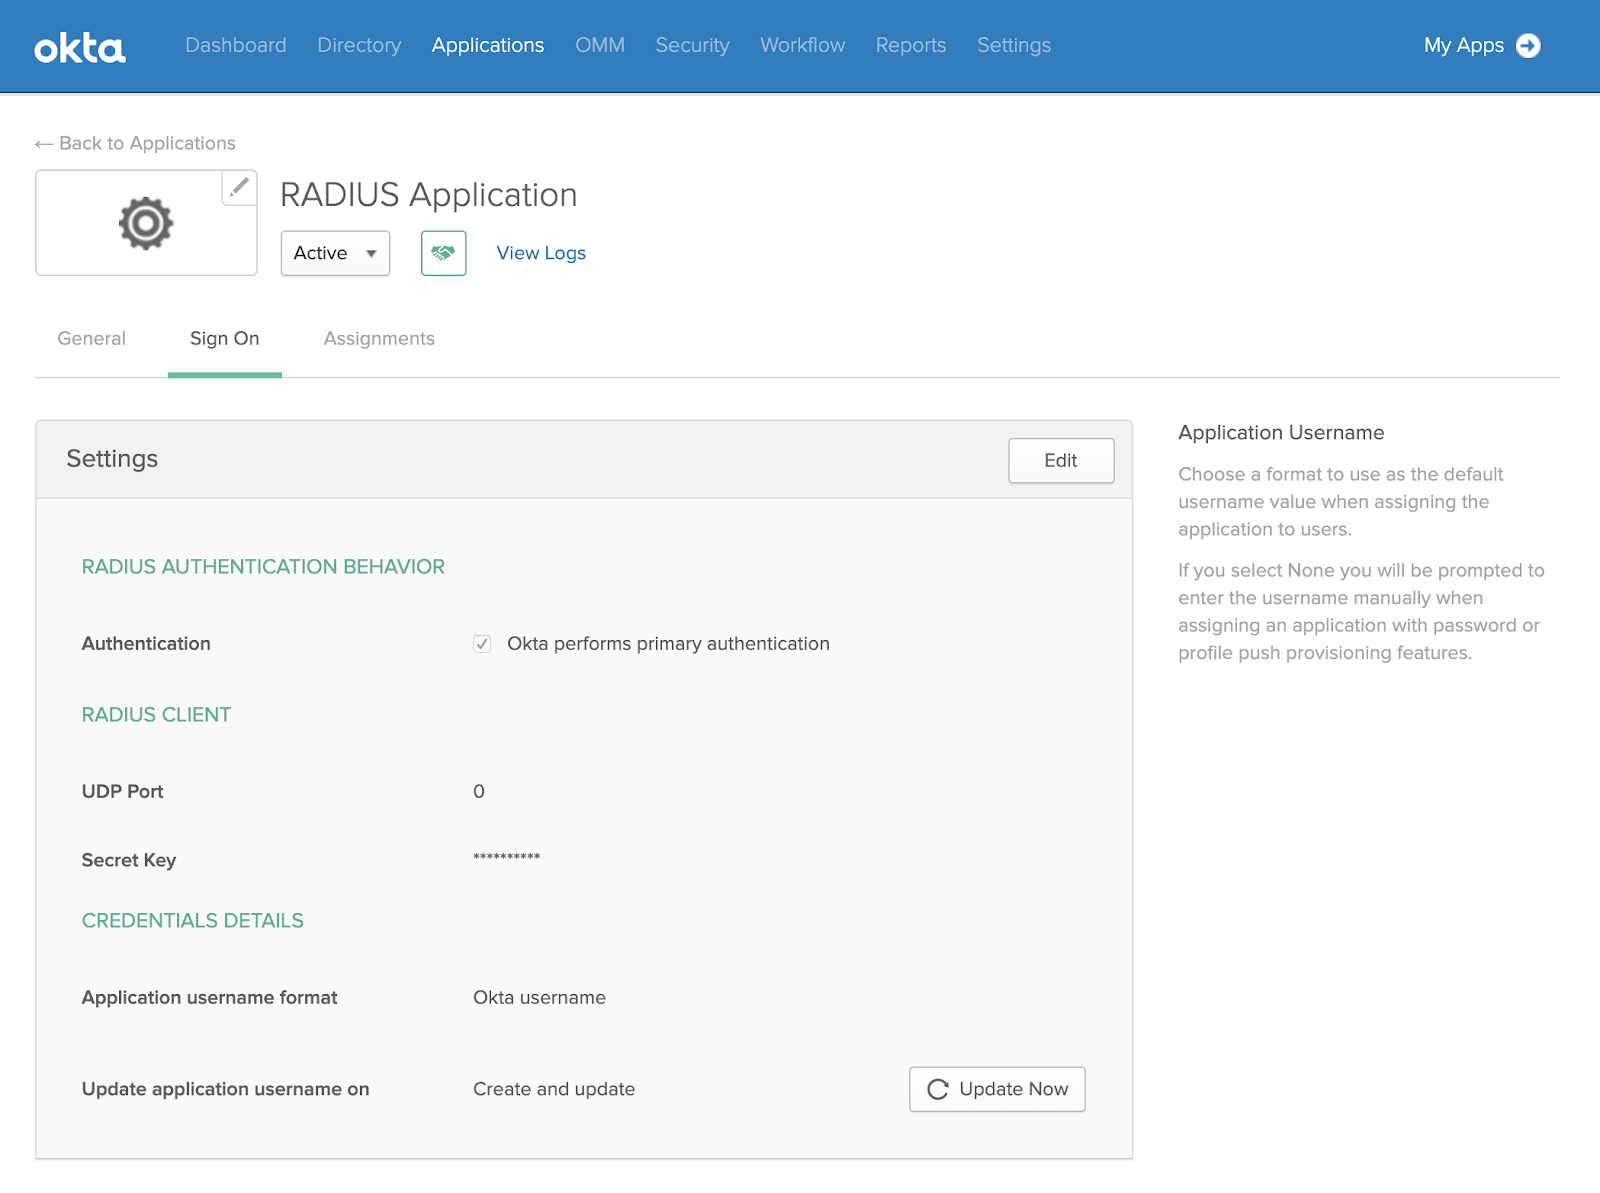The height and width of the screenshot is (1193, 1600).
Task: Go to the Directory menu
Action: (359, 46)
